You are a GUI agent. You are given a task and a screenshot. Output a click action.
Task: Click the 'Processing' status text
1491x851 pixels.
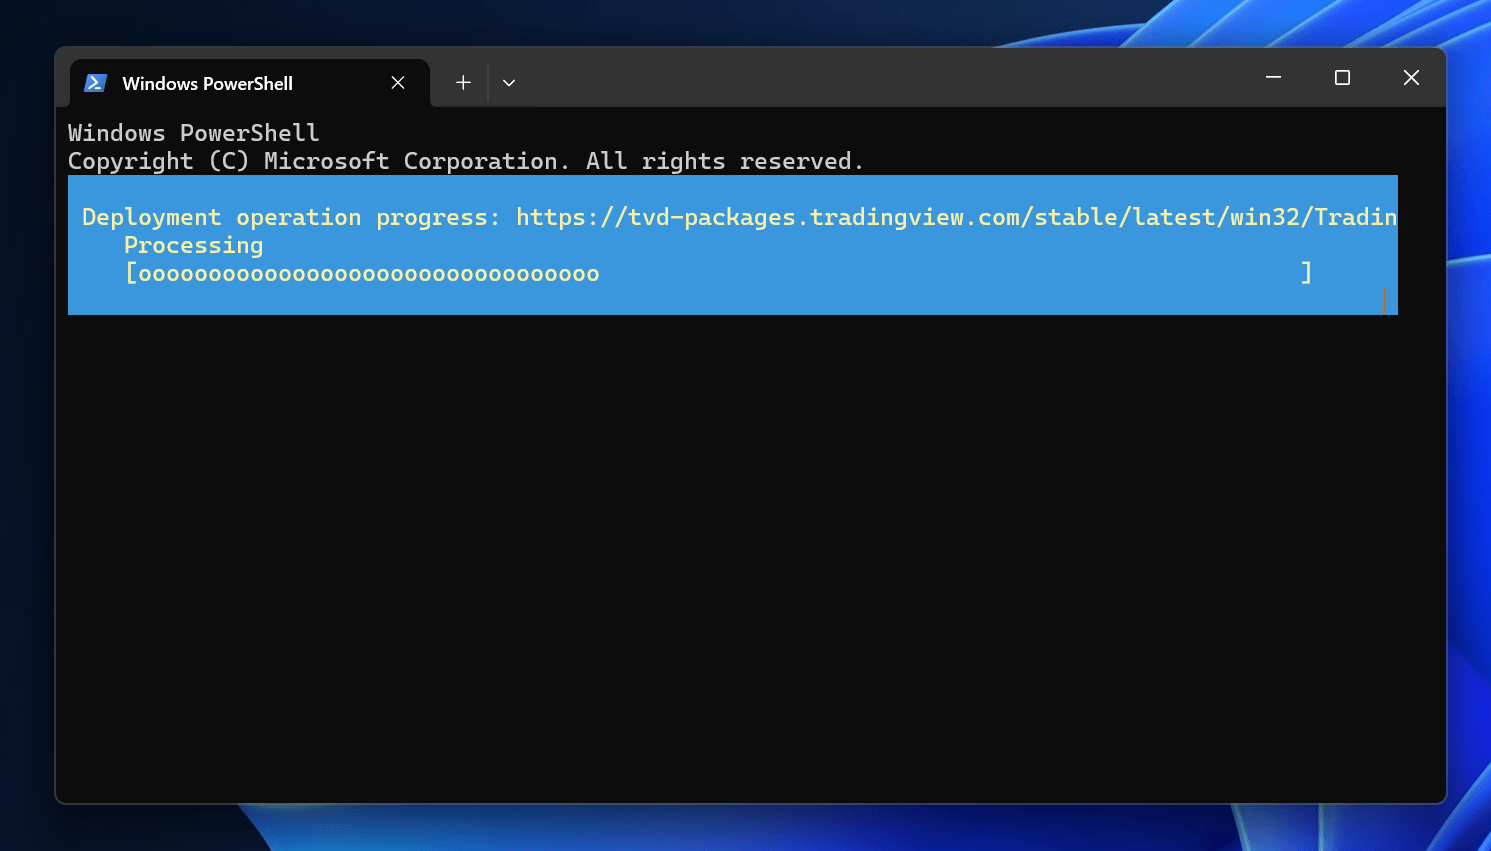tap(194, 245)
